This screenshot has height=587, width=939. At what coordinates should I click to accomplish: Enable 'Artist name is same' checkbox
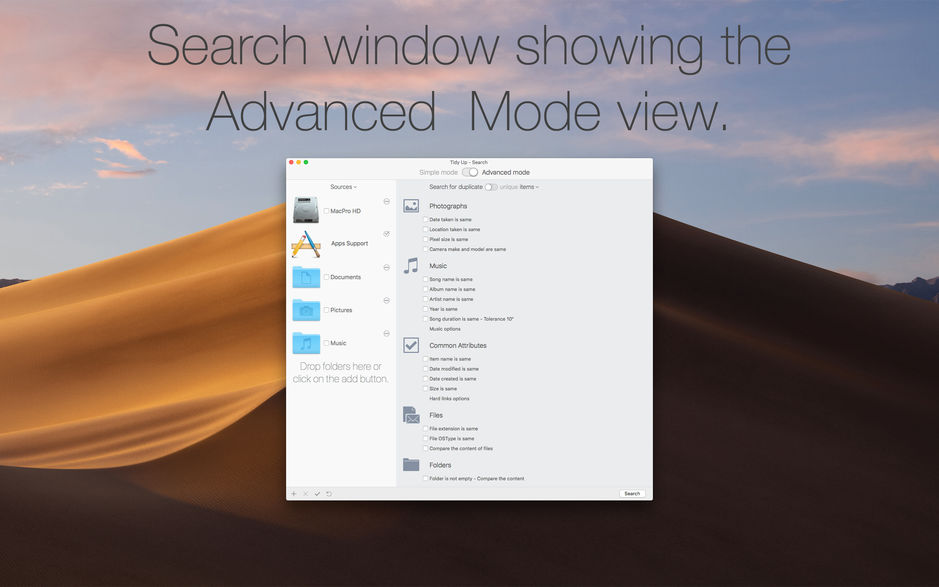click(426, 299)
